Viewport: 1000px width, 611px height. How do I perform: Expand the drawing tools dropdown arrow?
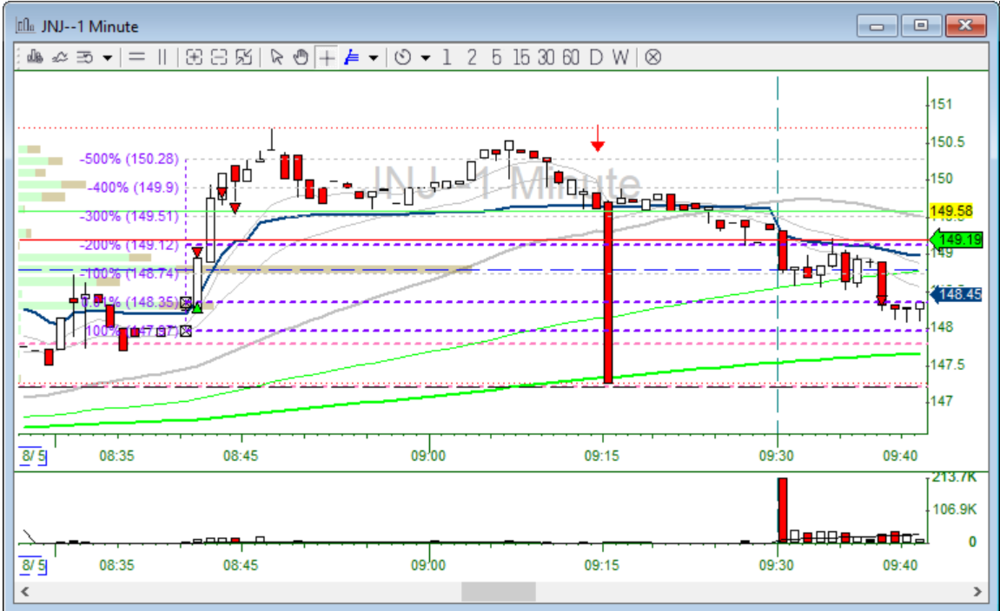coord(373,57)
